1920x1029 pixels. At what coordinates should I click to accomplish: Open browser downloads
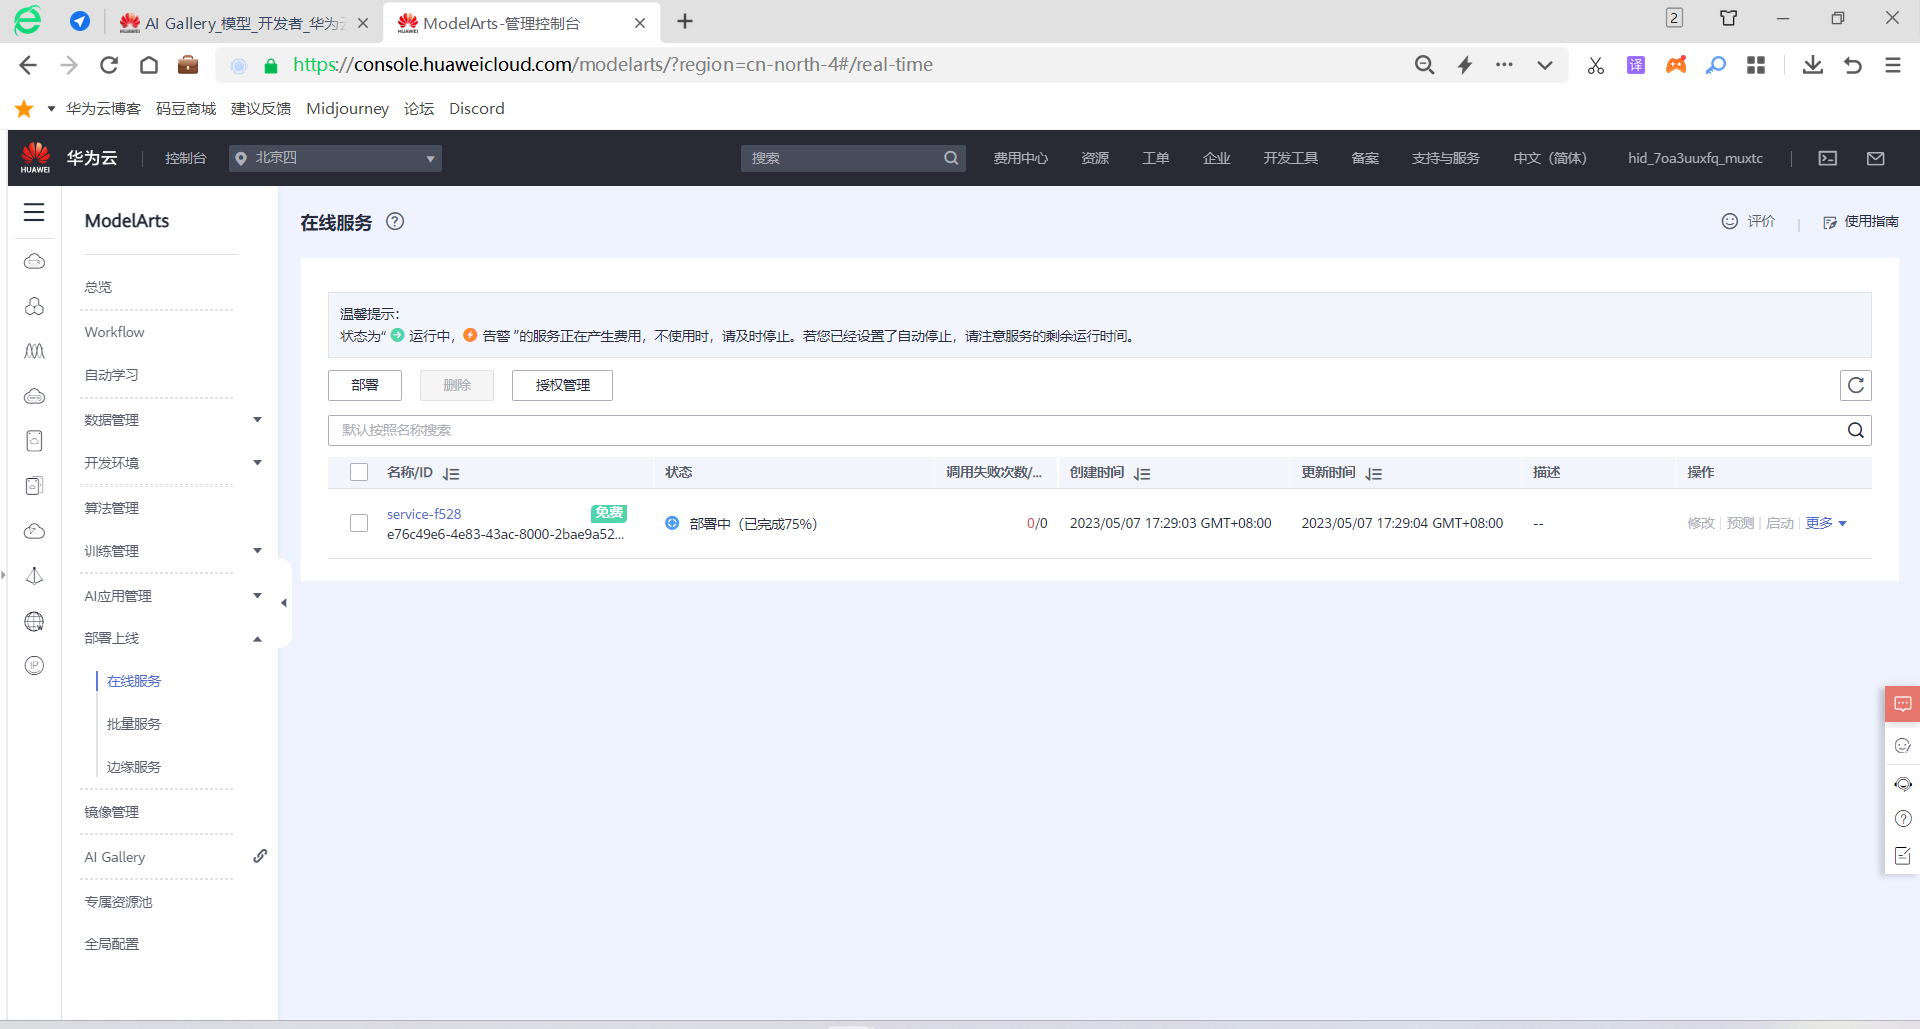click(x=1812, y=65)
